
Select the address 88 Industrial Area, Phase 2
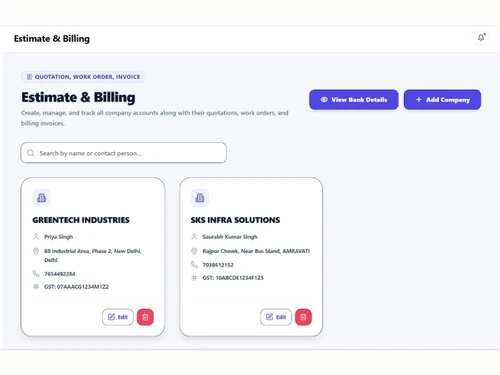[x=93, y=255]
